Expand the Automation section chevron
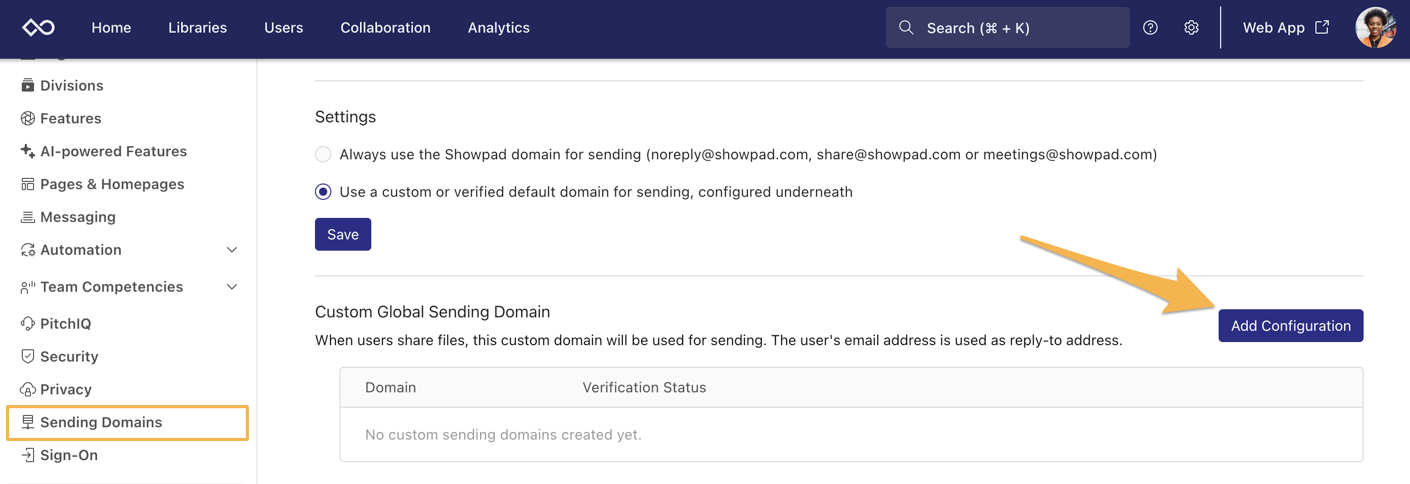 232,250
